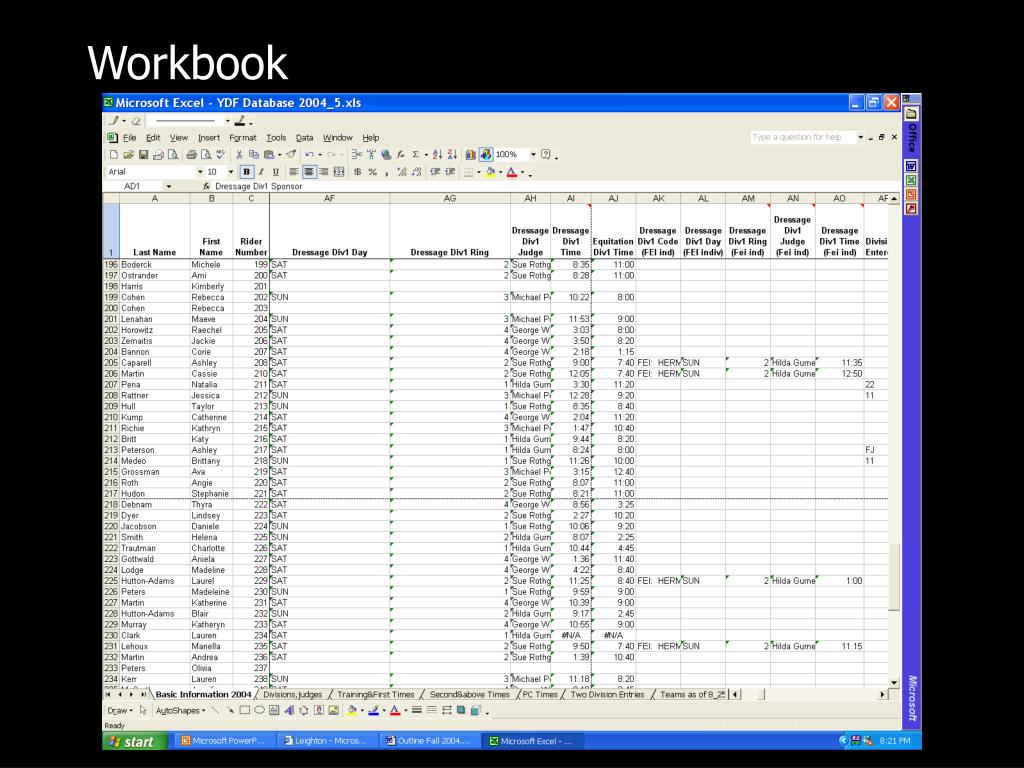Sort descending with the Z-A icon
1024x768 pixels.
[x=452, y=155]
